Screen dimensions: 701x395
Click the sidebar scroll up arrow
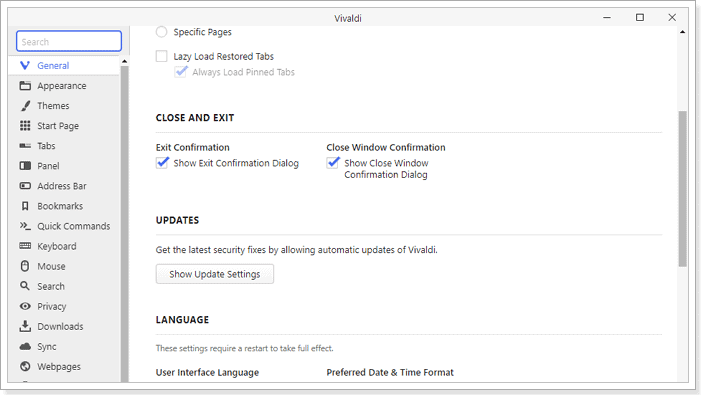tap(124, 61)
